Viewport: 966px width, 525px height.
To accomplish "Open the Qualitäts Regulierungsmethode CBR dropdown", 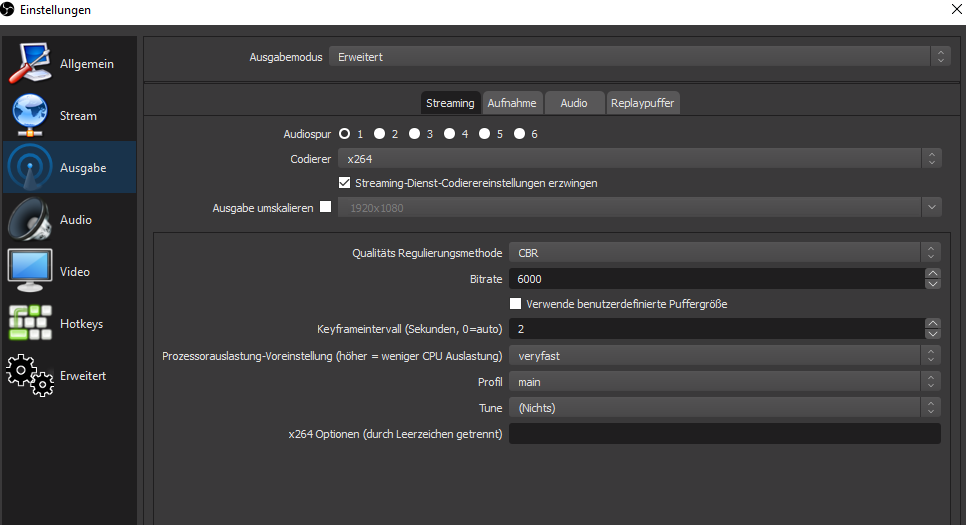I will pyautogui.click(x=724, y=253).
